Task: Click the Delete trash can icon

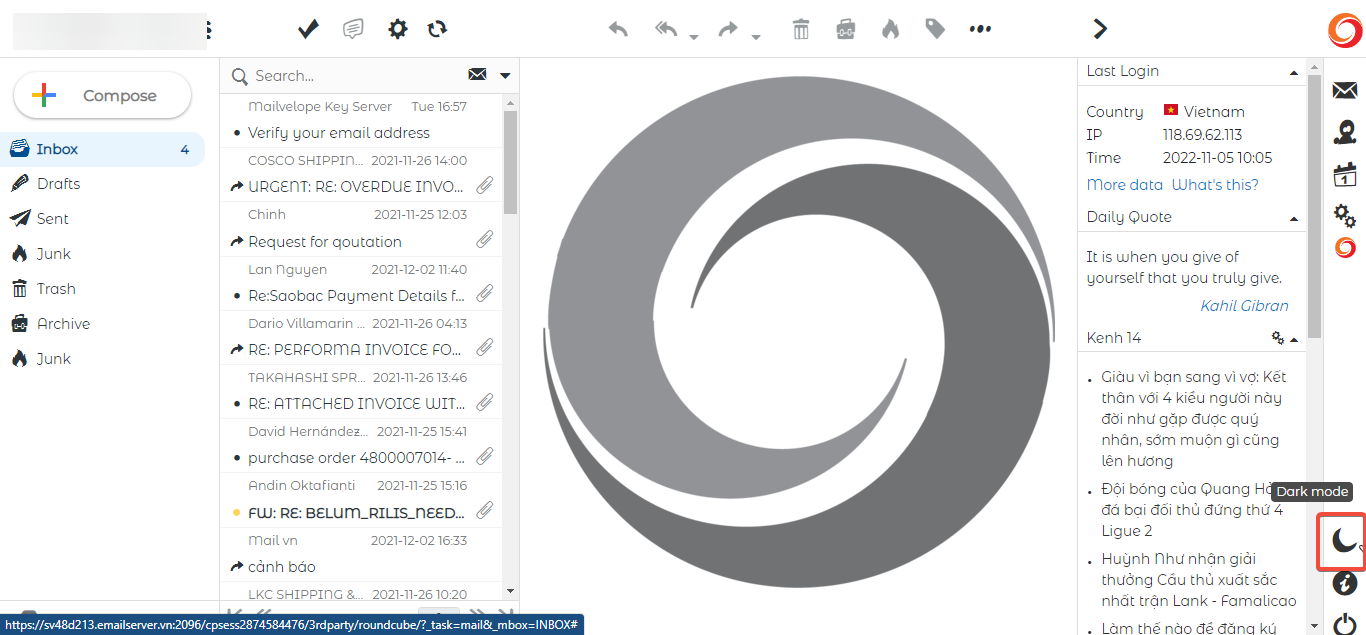Action: (x=801, y=29)
